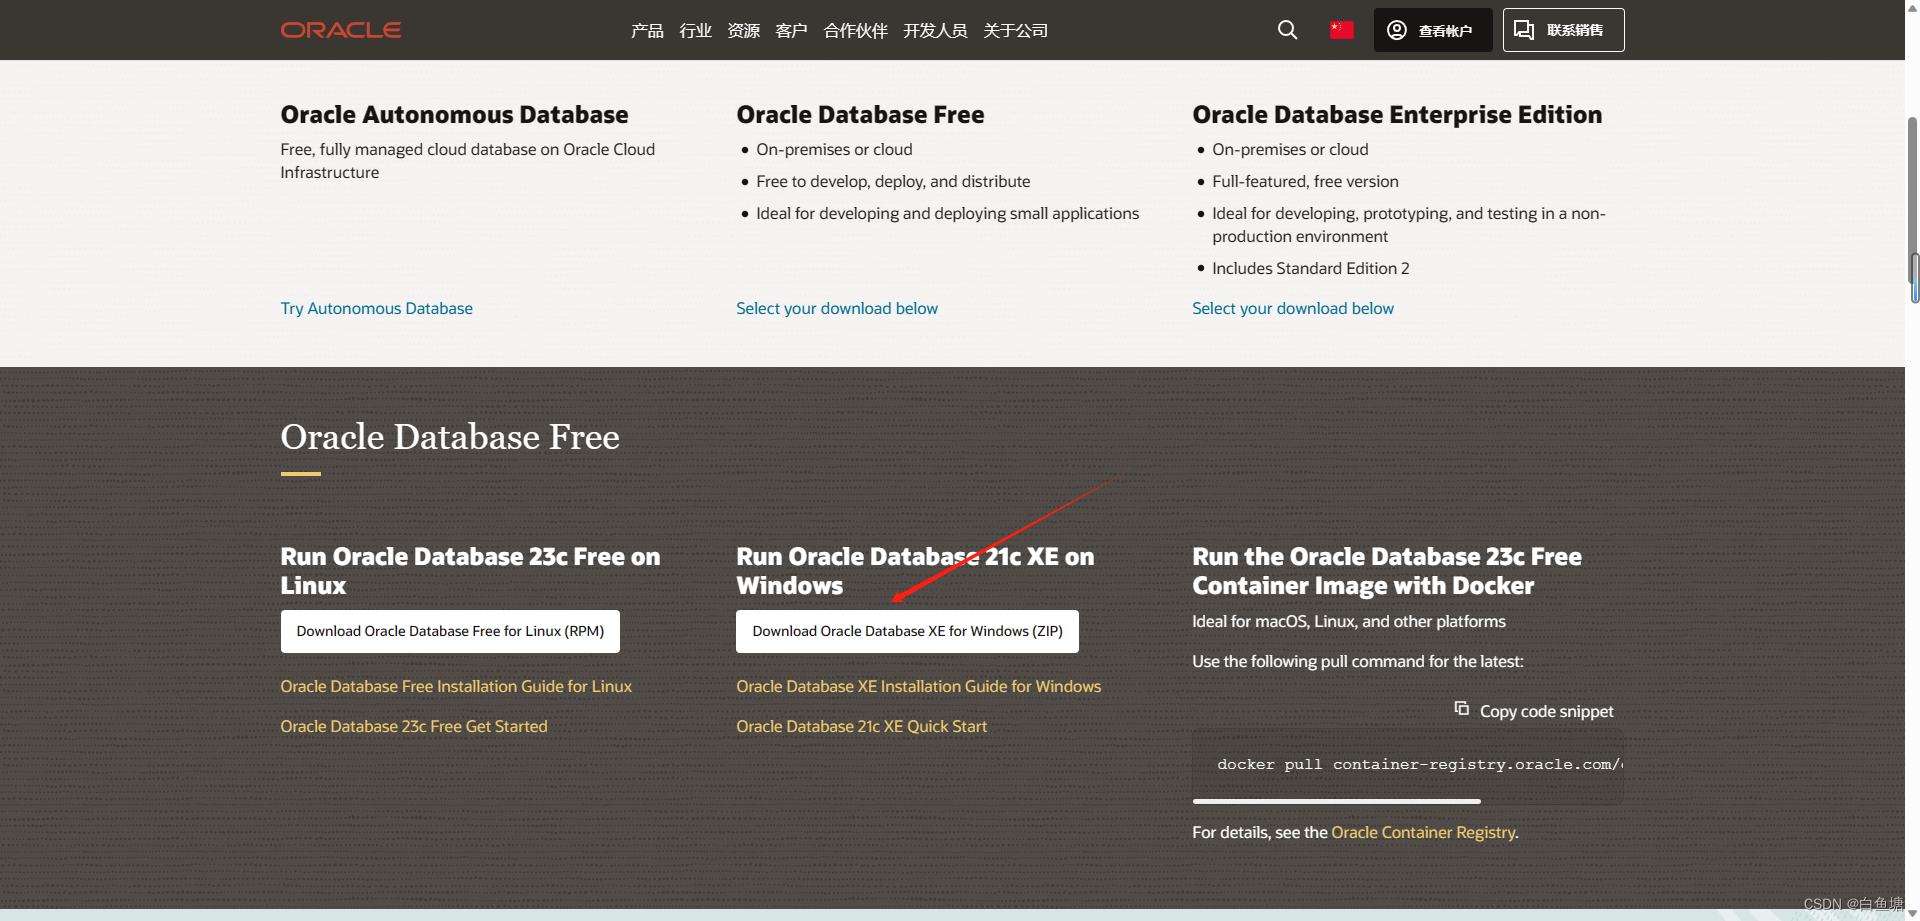Click the Includes Standard Edition 2 bullet
This screenshot has width=1920, height=921.
point(1310,268)
